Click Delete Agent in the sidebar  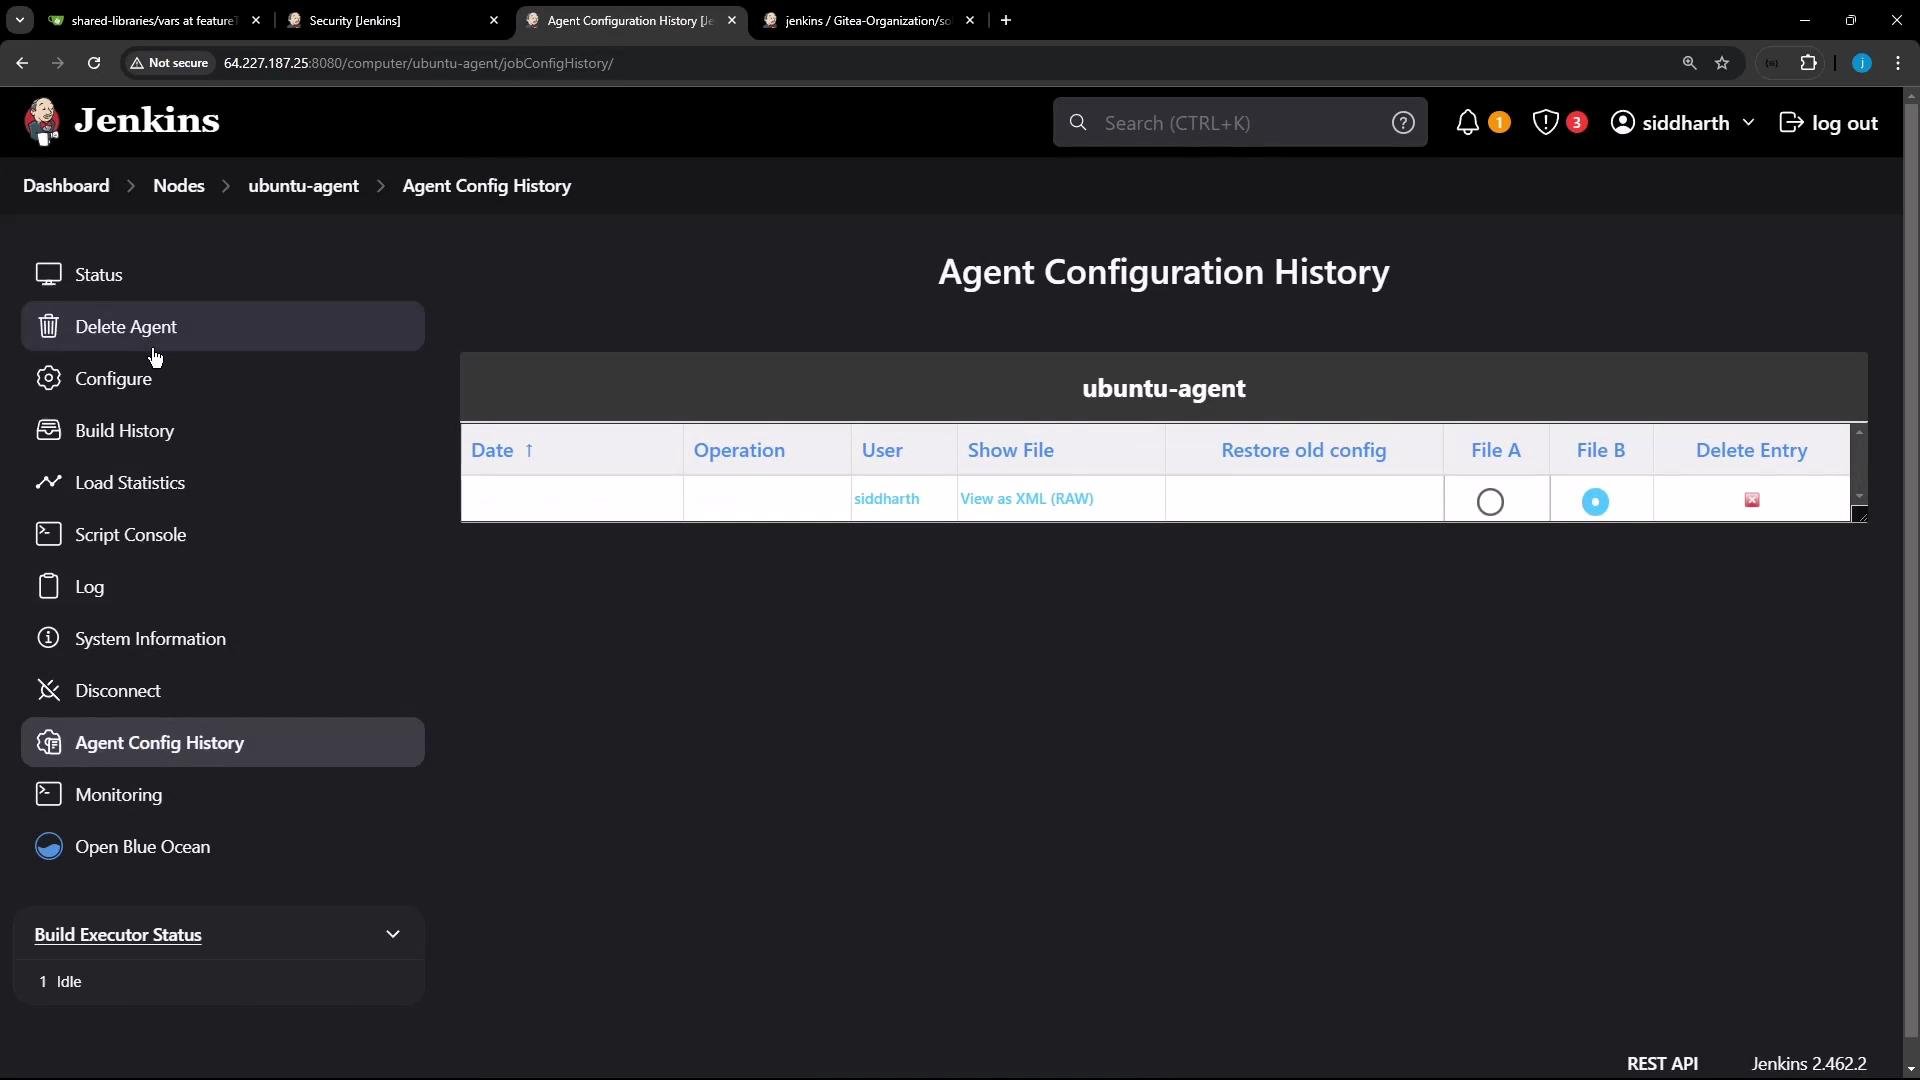222,326
